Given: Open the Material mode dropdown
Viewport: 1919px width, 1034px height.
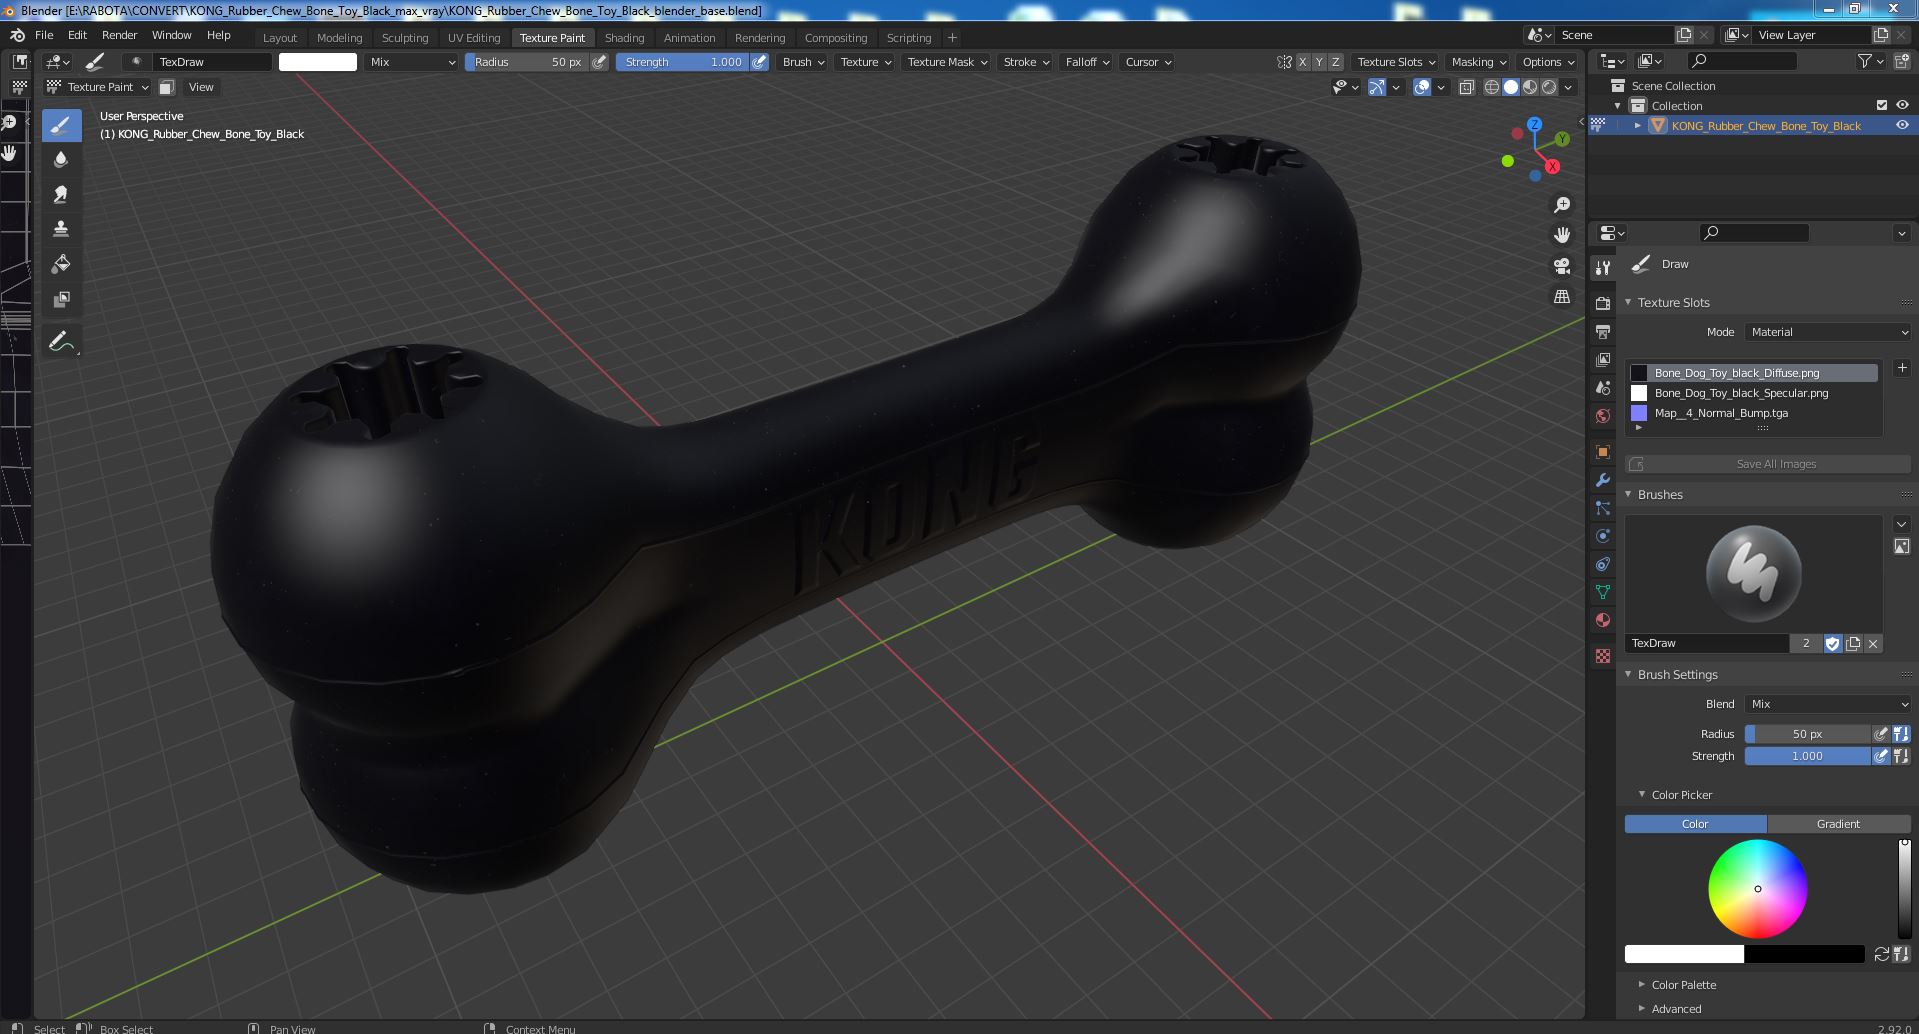Looking at the screenshot, I should point(1828,332).
